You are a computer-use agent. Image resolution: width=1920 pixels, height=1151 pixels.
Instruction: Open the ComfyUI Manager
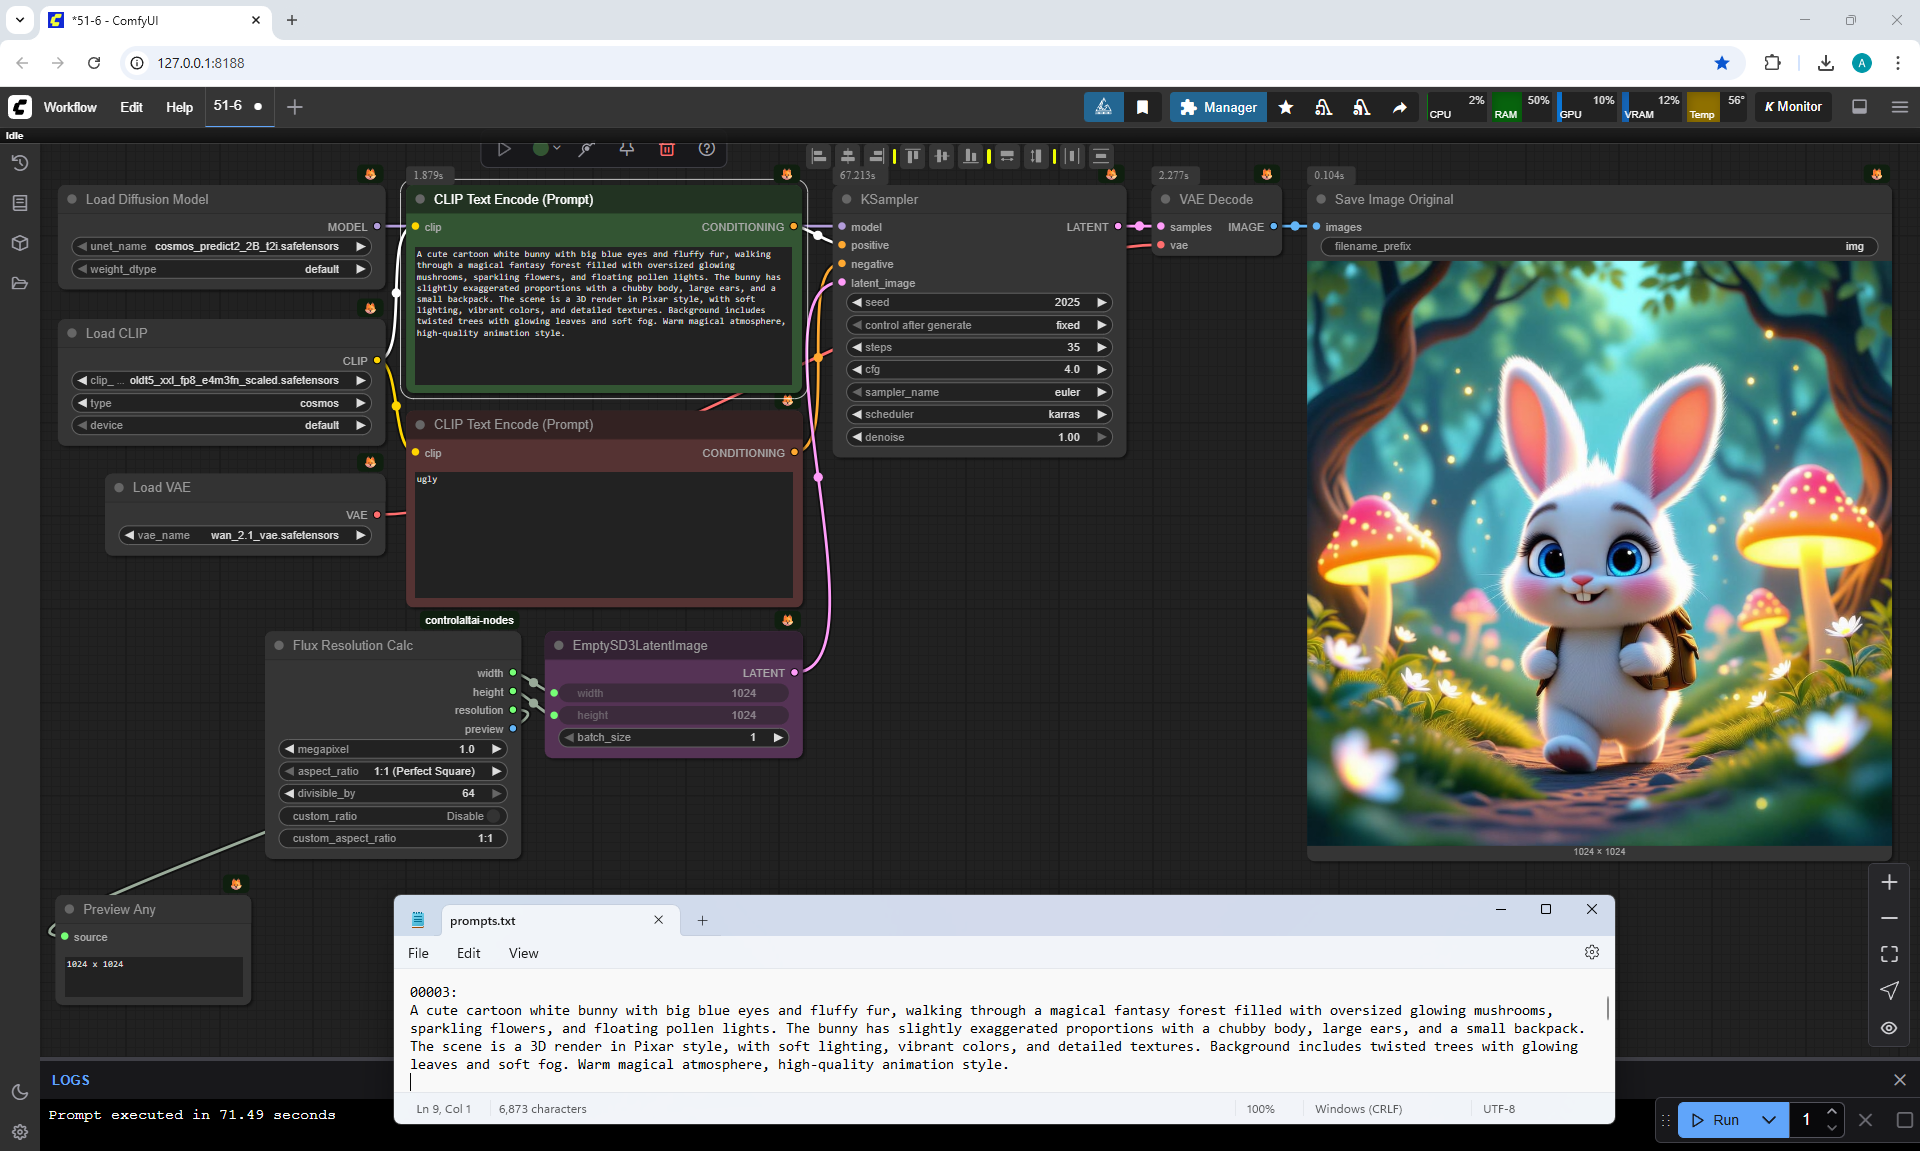click(x=1218, y=107)
